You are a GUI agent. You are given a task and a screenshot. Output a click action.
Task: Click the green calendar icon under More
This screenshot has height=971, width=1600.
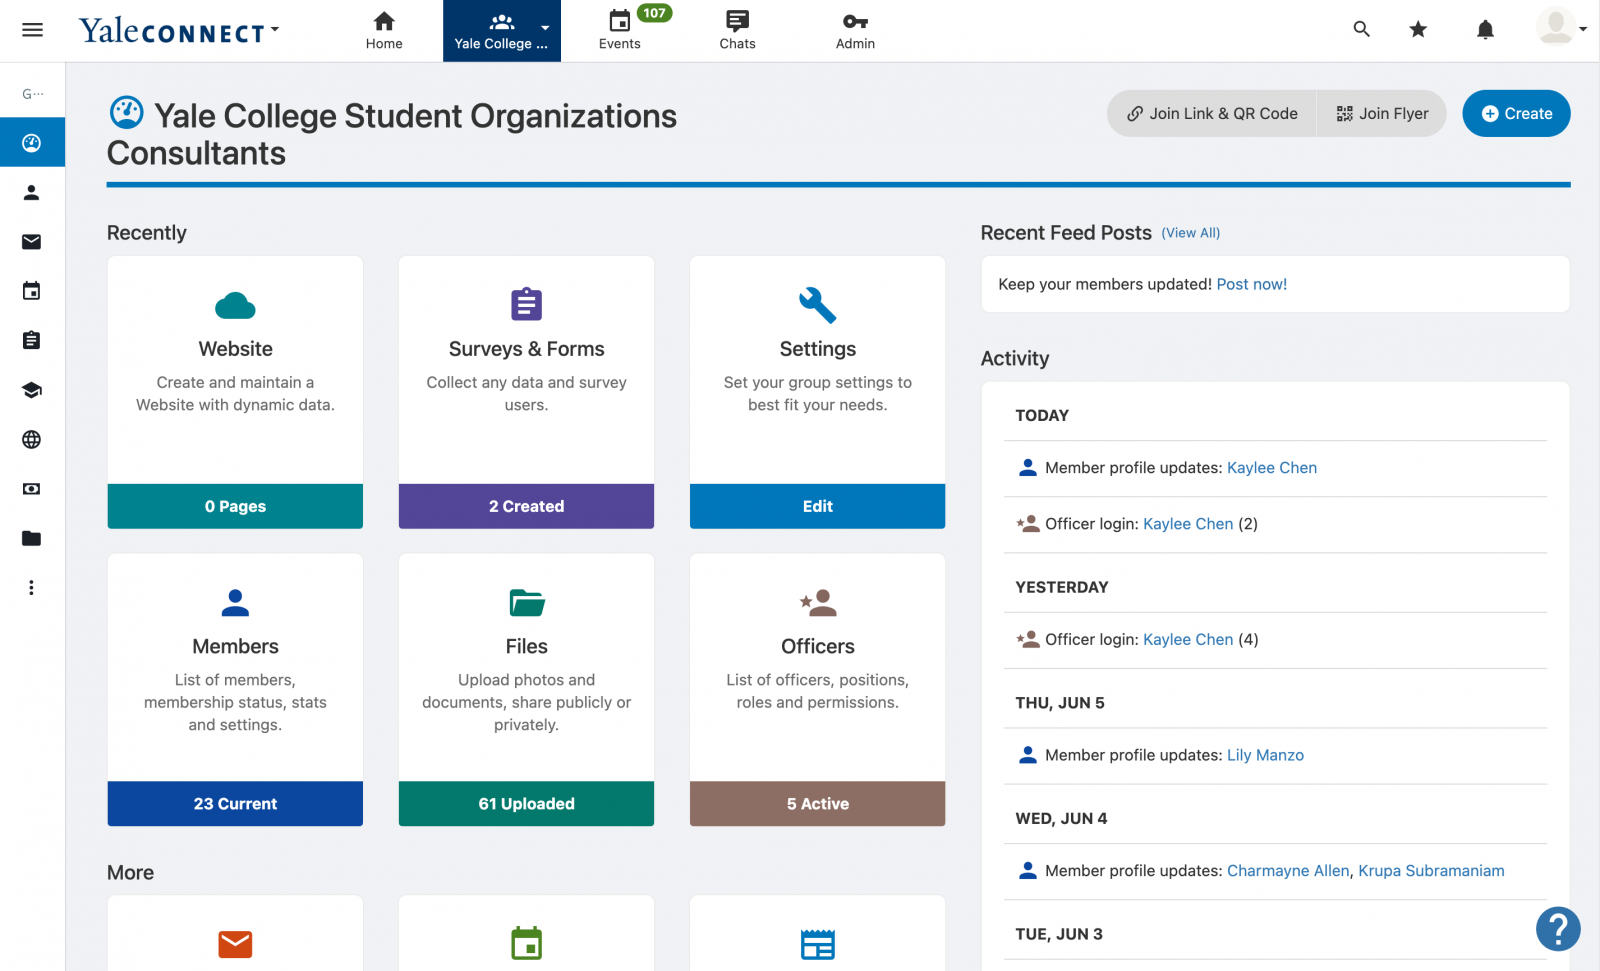click(526, 943)
